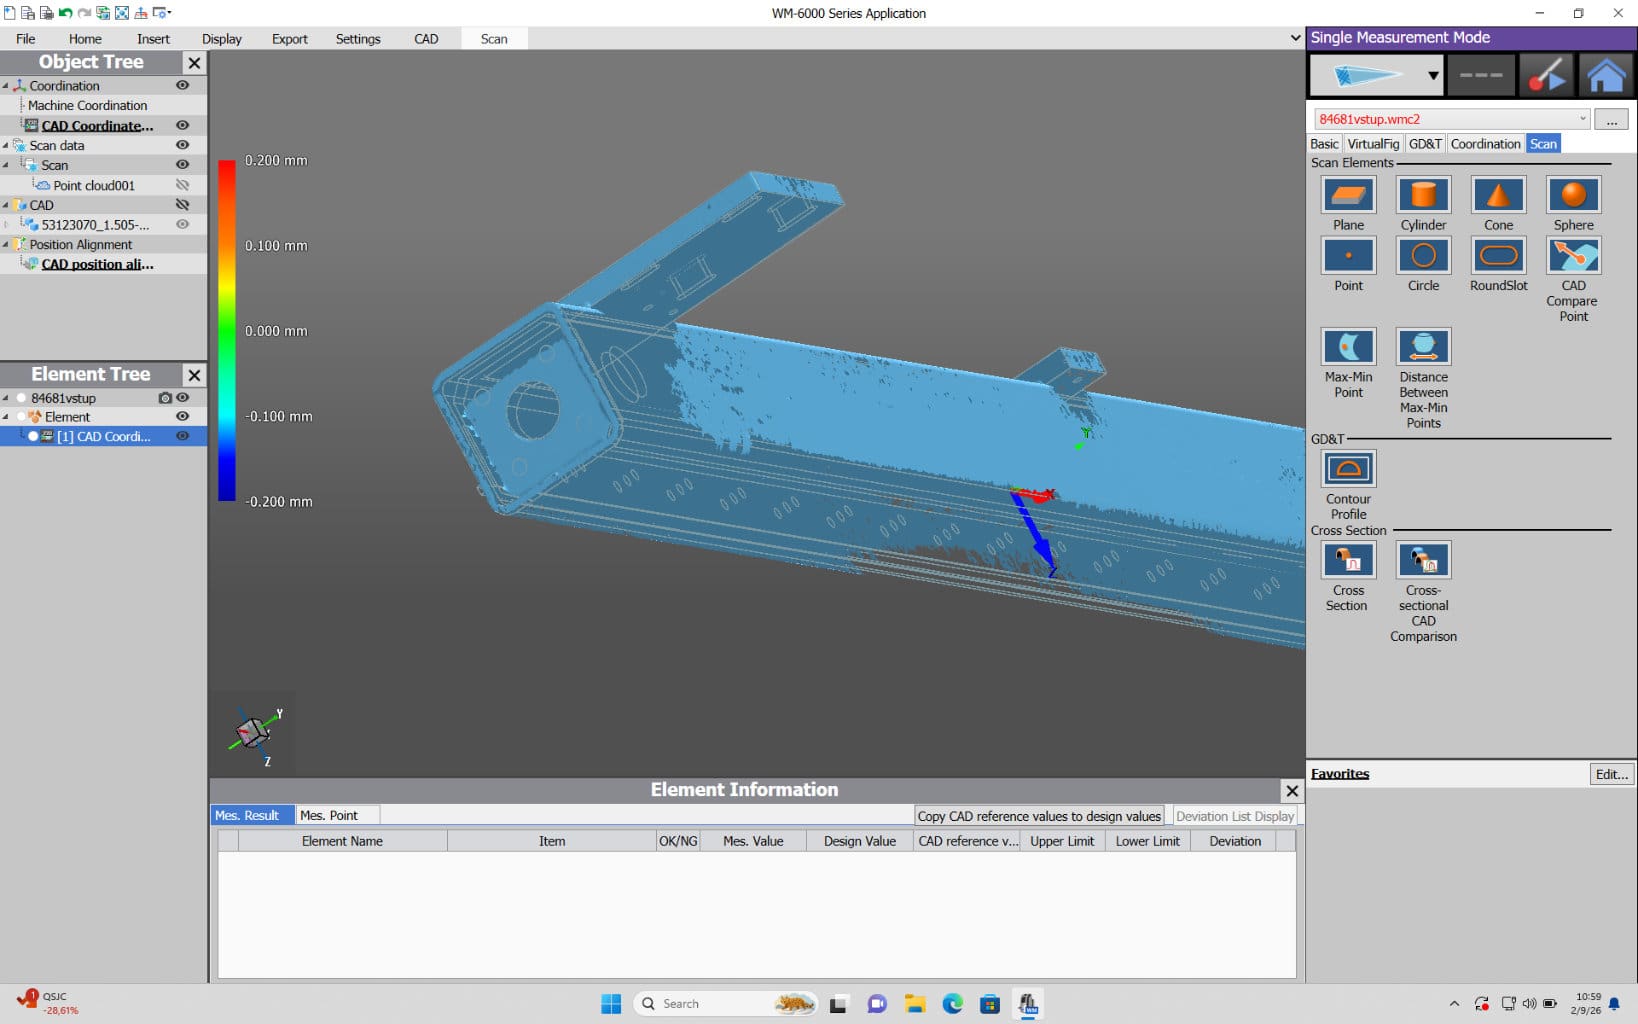The width and height of the screenshot is (1638, 1024).
Task: Toggle visibility of Point cloud001
Action: coord(182,185)
